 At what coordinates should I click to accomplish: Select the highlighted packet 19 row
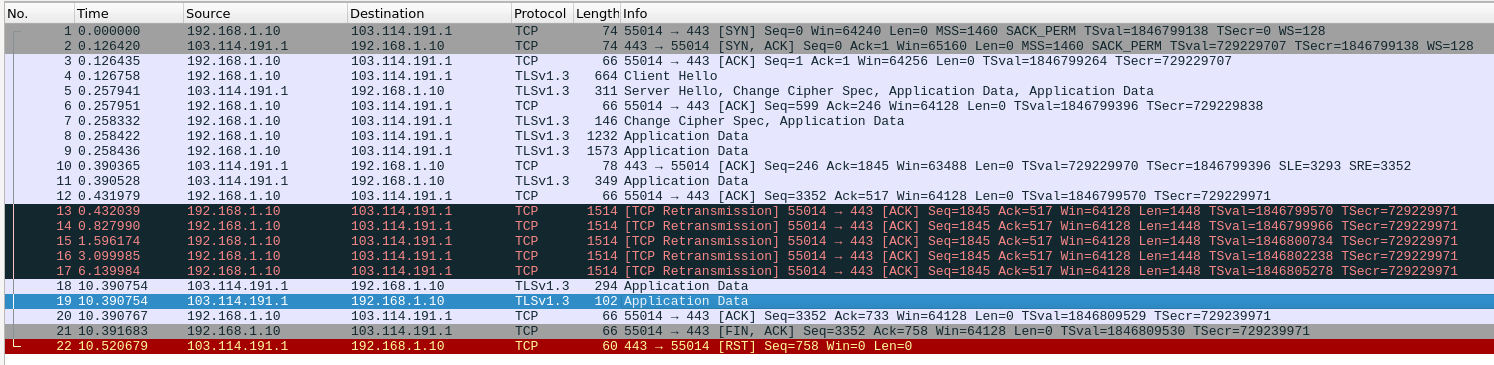tap(747, 301)
